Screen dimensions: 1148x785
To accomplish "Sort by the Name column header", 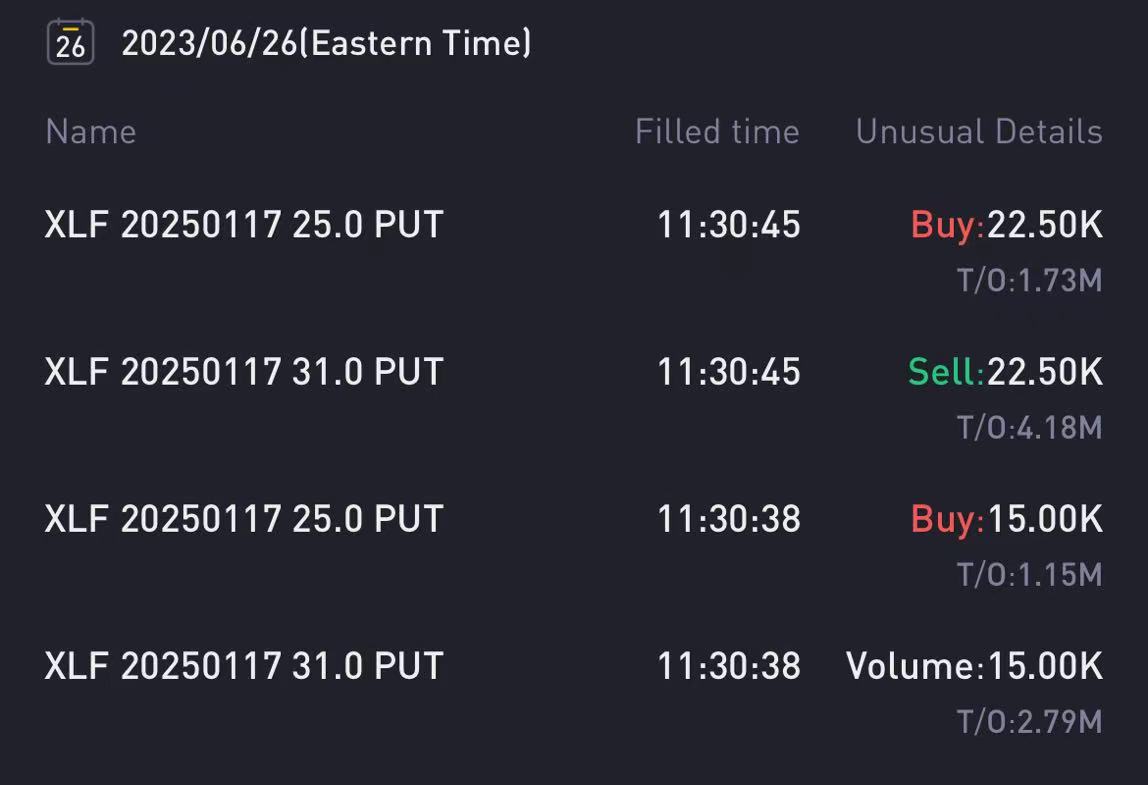I will pyautogui.click(x=91, y=132).
